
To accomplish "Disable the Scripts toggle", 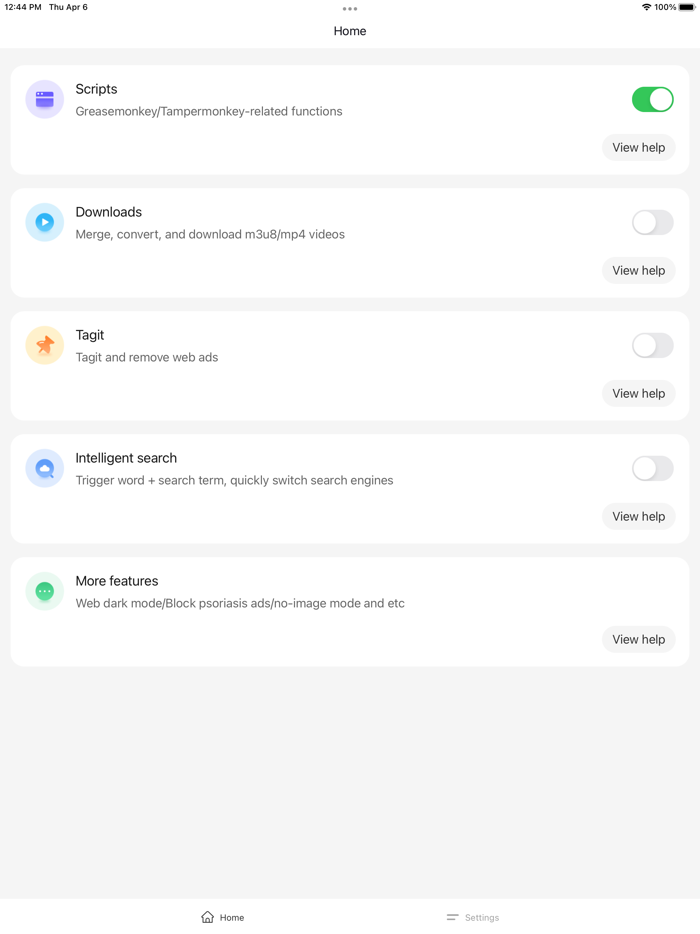I will (x=652, y=100).
